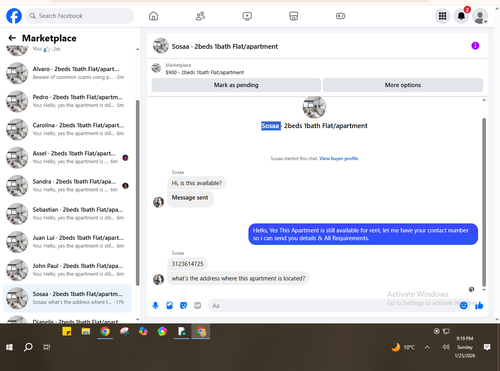Click the conversation list scrollbar
Screen dimensions: 500x371
(138, 193)
